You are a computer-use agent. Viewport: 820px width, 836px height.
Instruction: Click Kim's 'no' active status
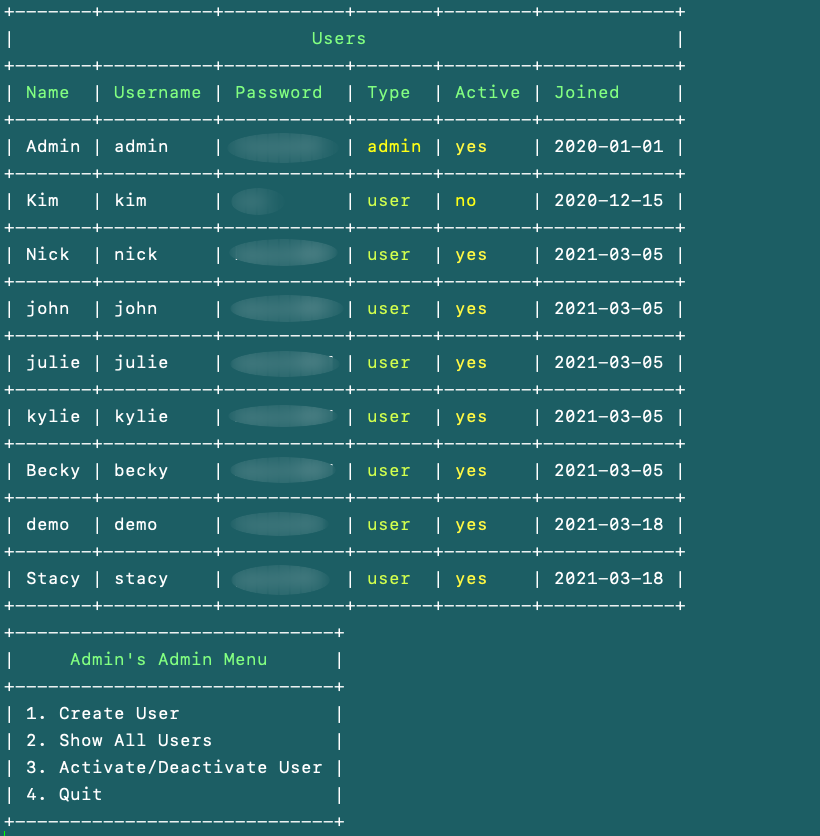466,201
